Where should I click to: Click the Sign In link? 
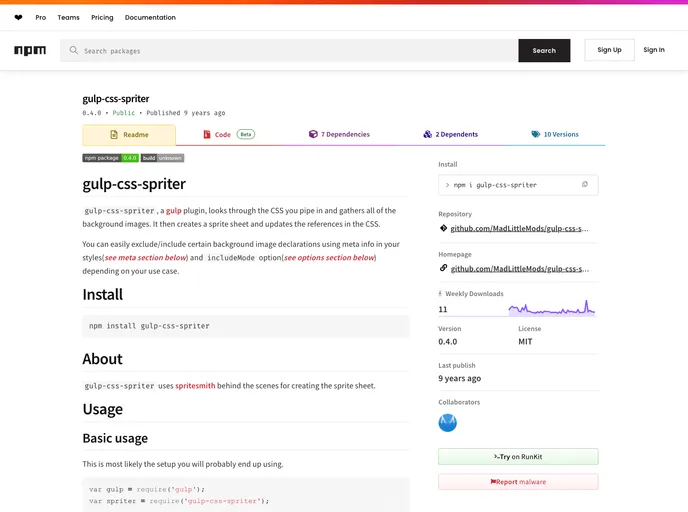click(x=654, y=50)
